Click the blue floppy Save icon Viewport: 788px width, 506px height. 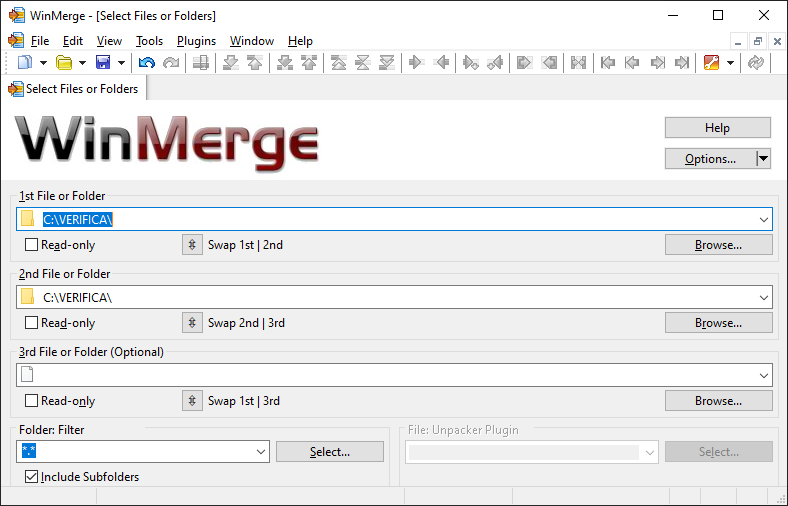103,62
